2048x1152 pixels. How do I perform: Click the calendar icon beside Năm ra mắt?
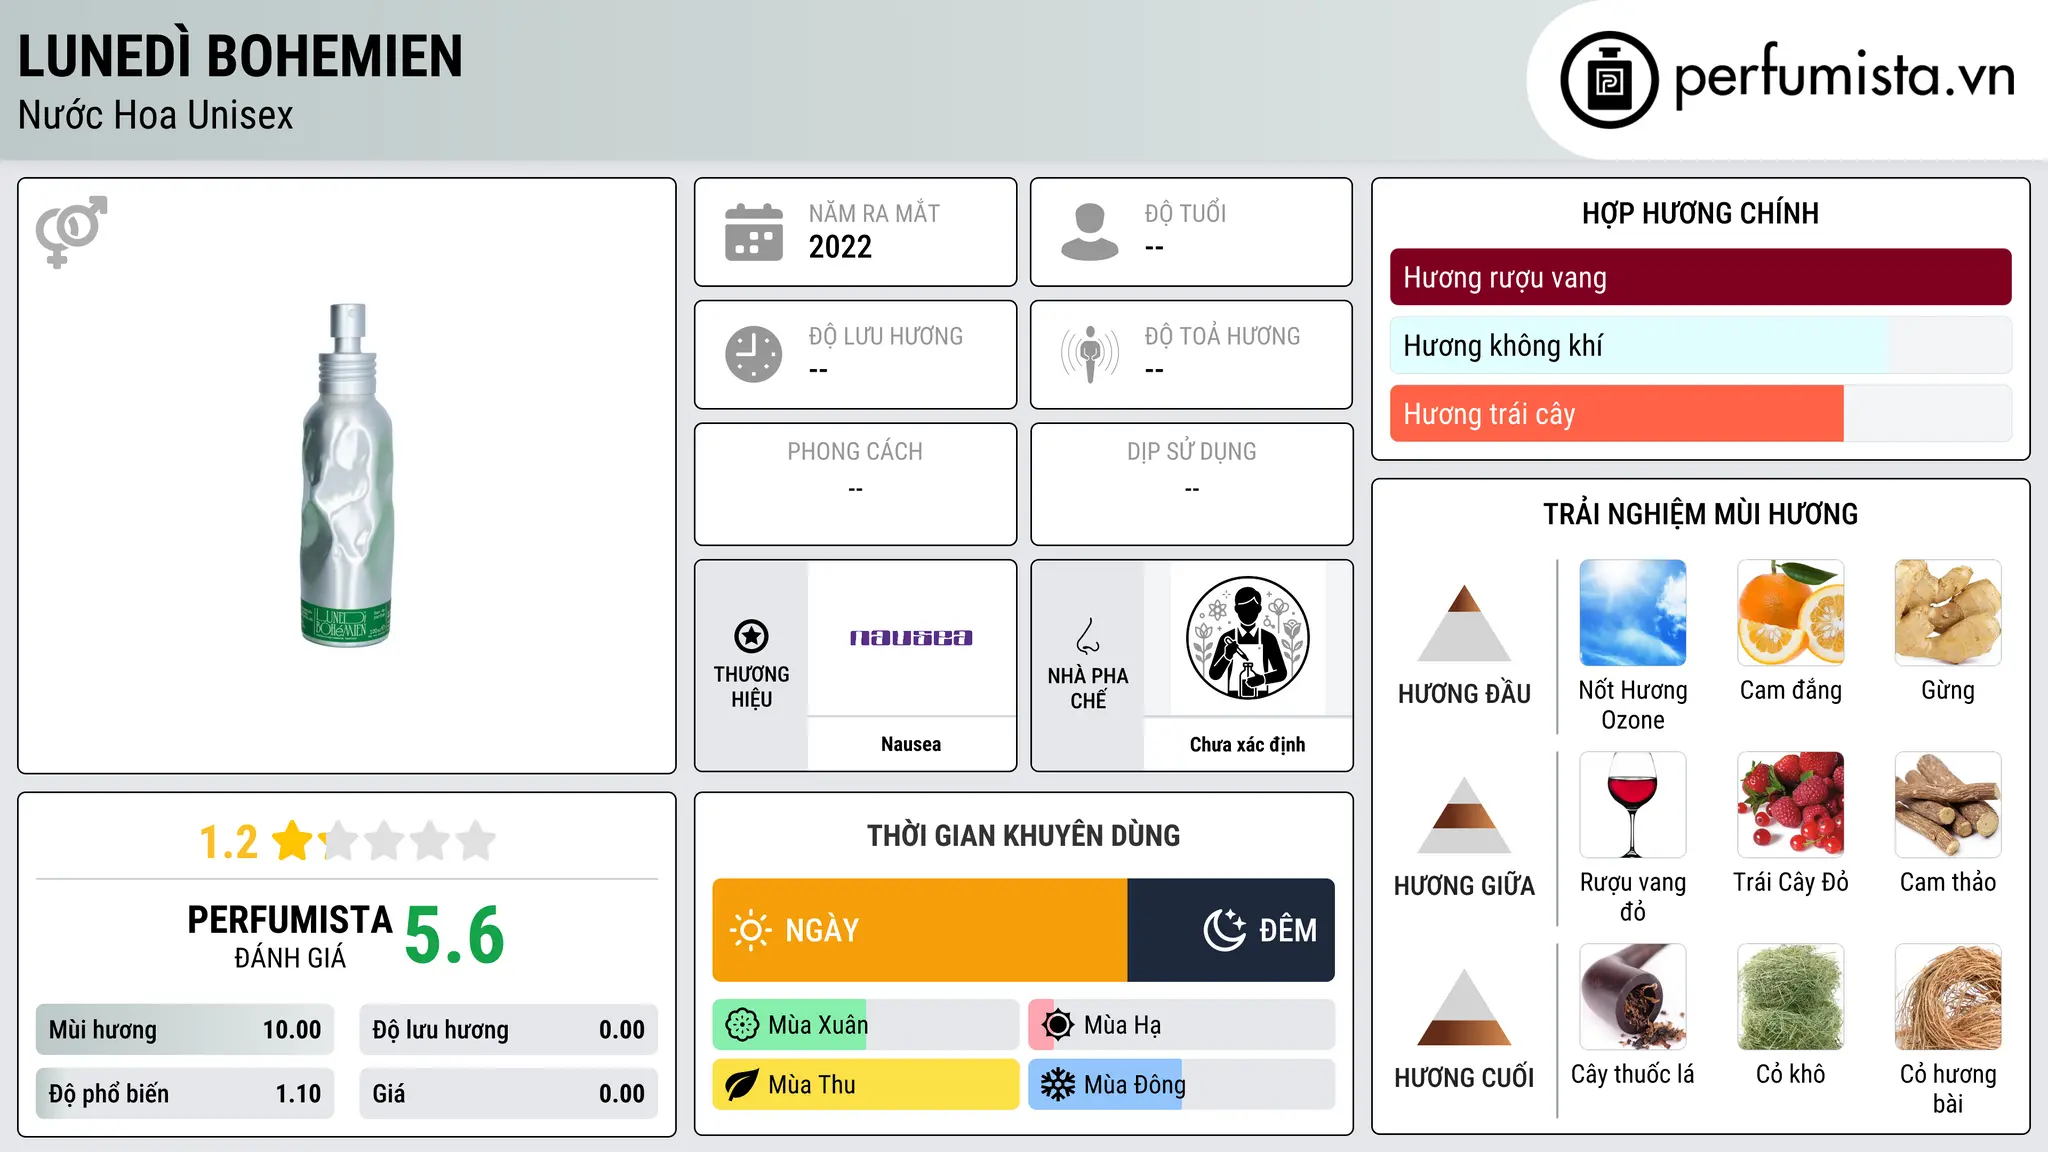754,232
